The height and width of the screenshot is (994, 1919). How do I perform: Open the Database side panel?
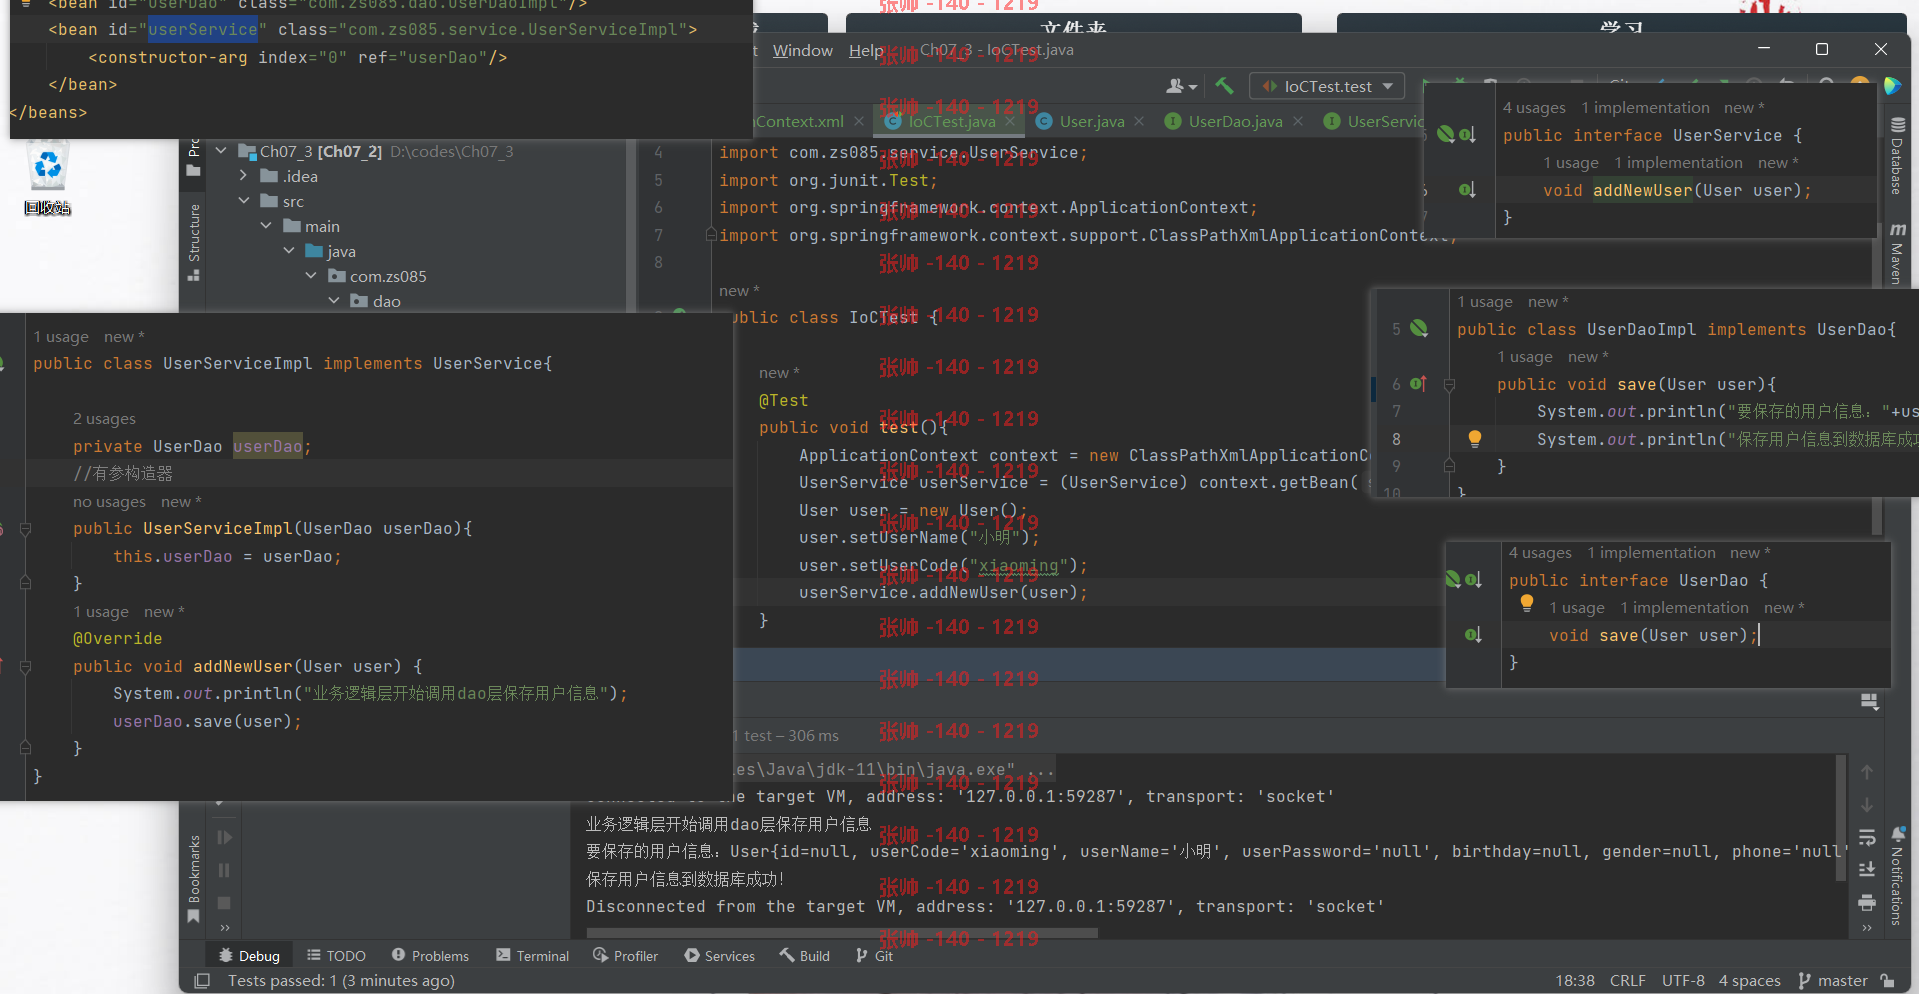coord(1896,156)
